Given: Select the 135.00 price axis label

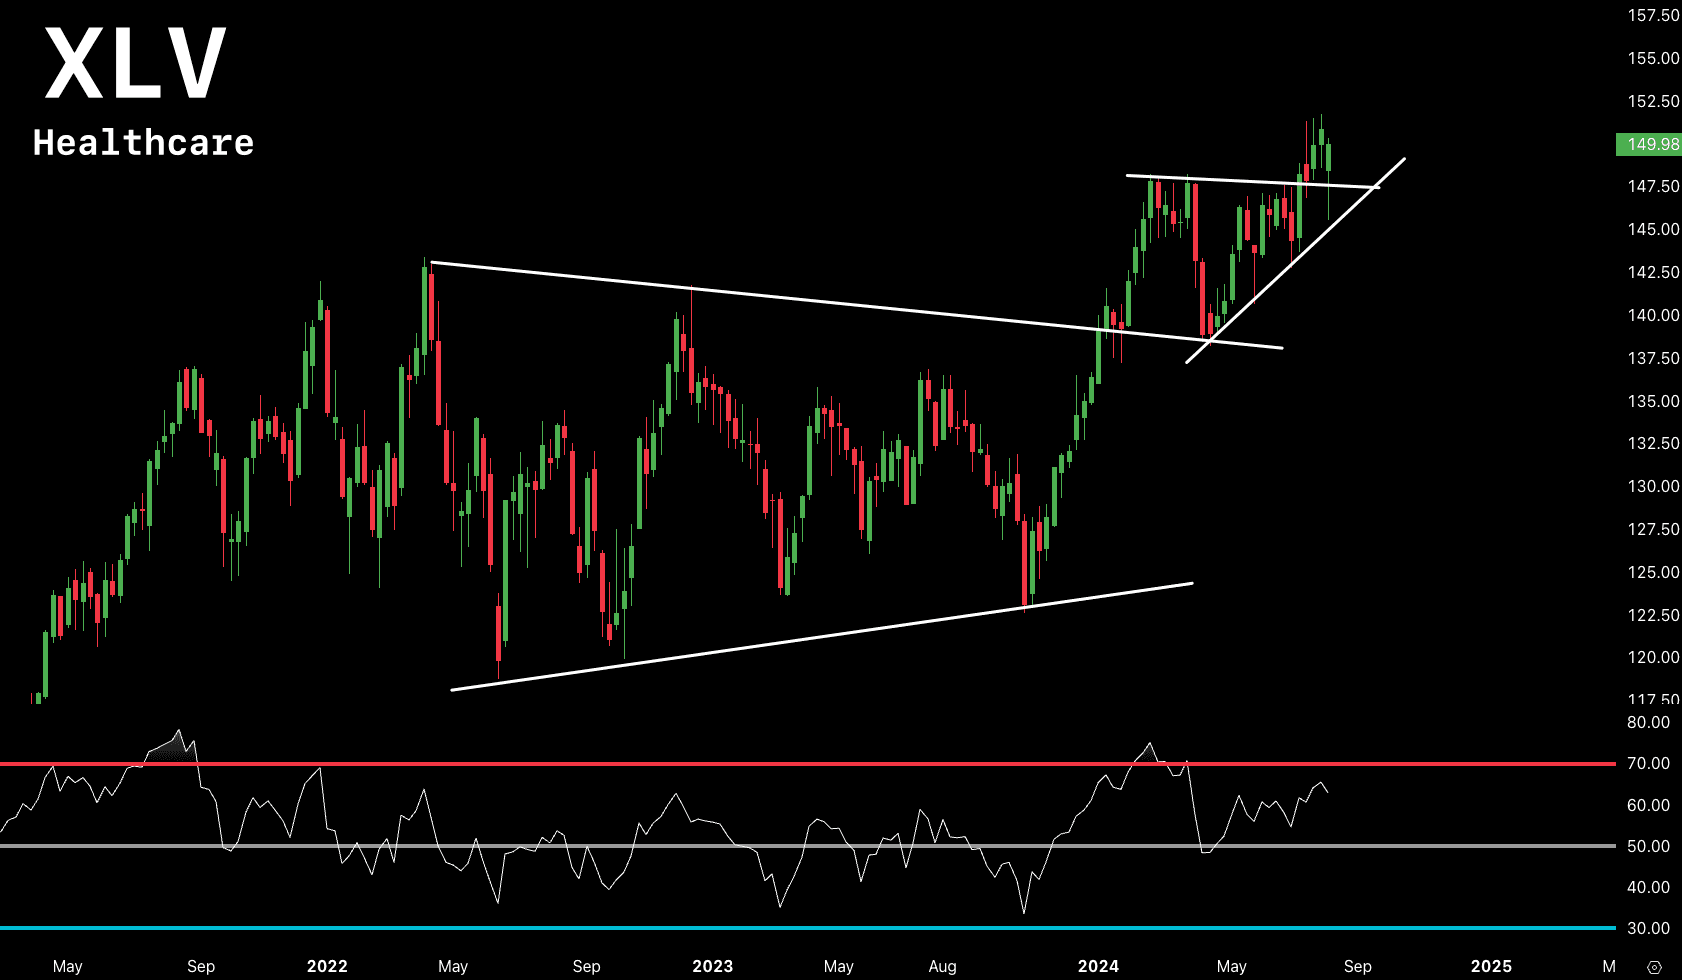Looking at the screenshot, I should [1653, 401].
